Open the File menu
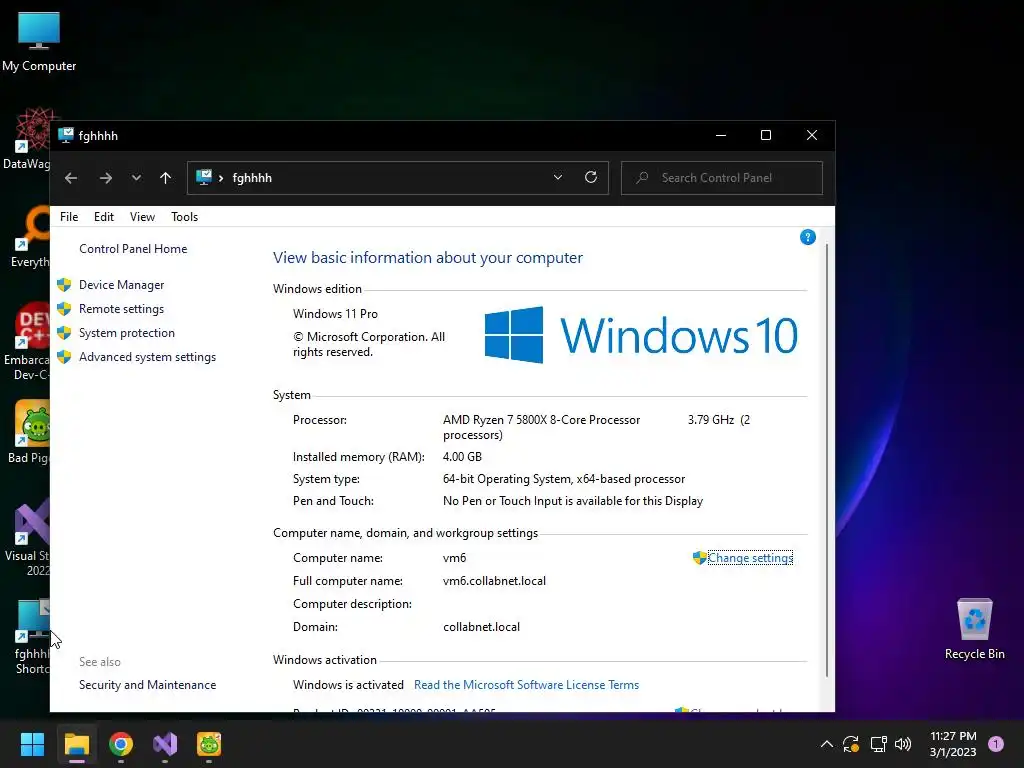The height and width of the screenshot is (768, 1024). 69,217
